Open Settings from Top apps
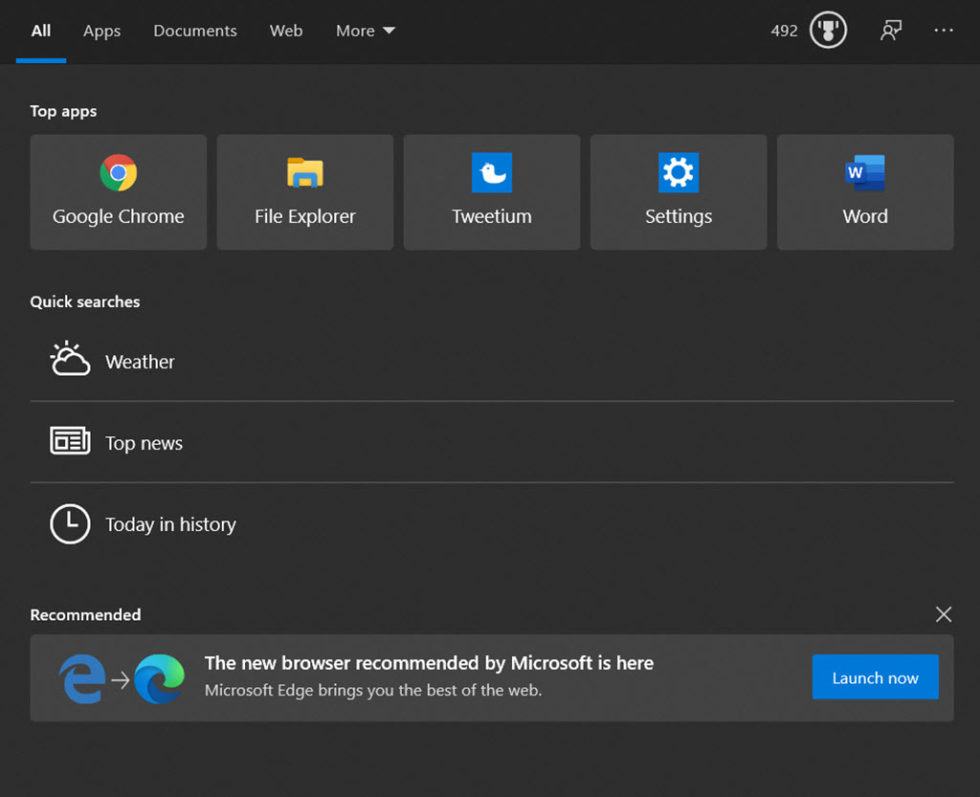Image resolution: width=980 pixels, height=797 pixels. pyautogui.click(x=678, y=192)
